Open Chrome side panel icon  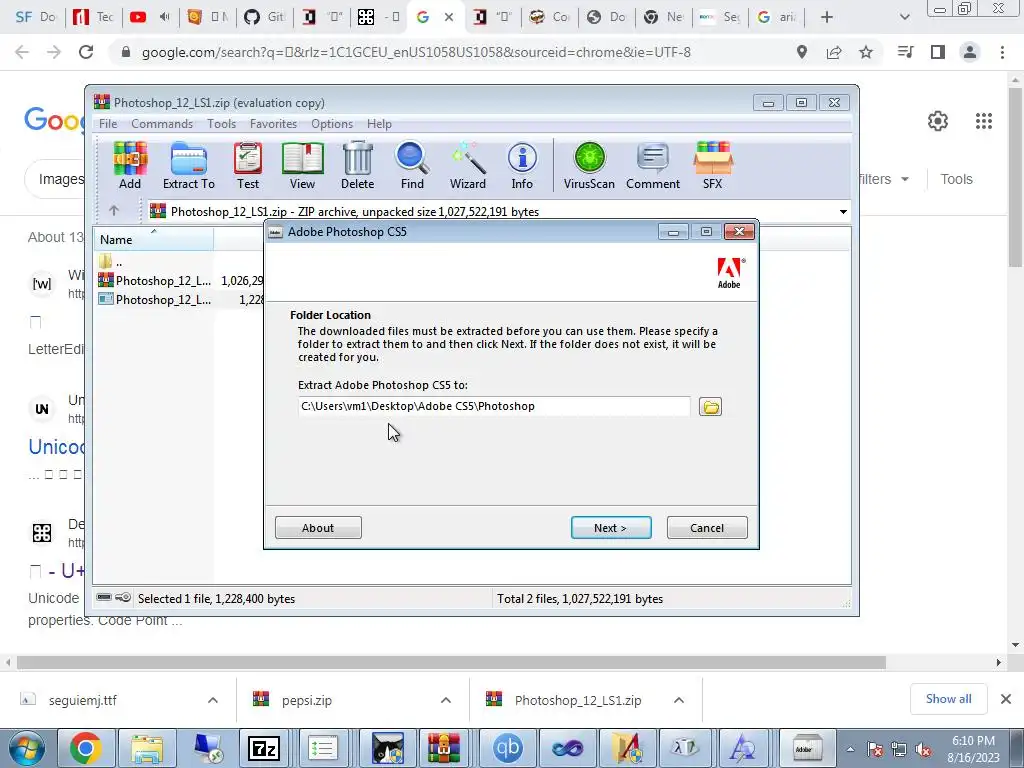coord(938,52)
